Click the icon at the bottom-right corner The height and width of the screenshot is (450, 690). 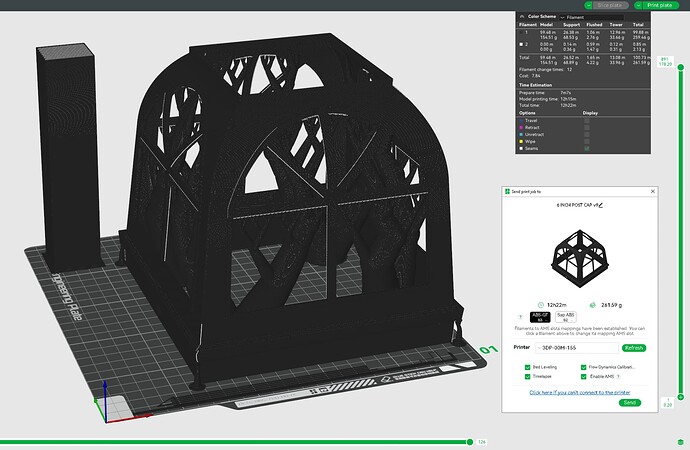click(x=681, y=442)
